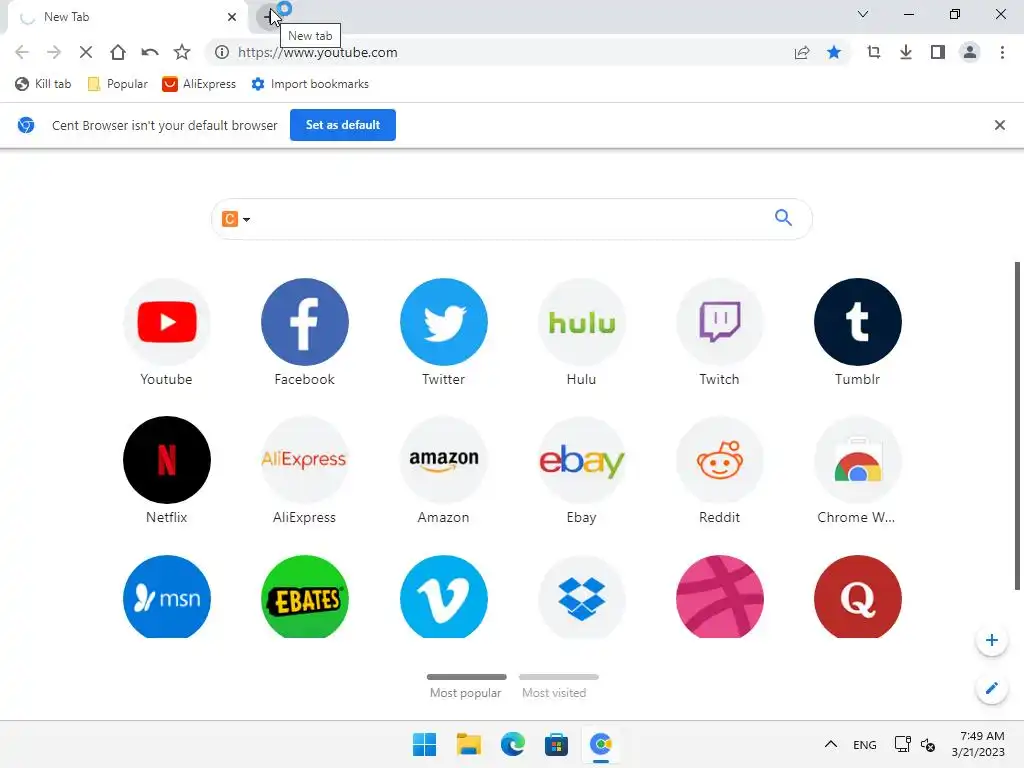Add a new shortcut with plus button

click(x=991, y=640)
